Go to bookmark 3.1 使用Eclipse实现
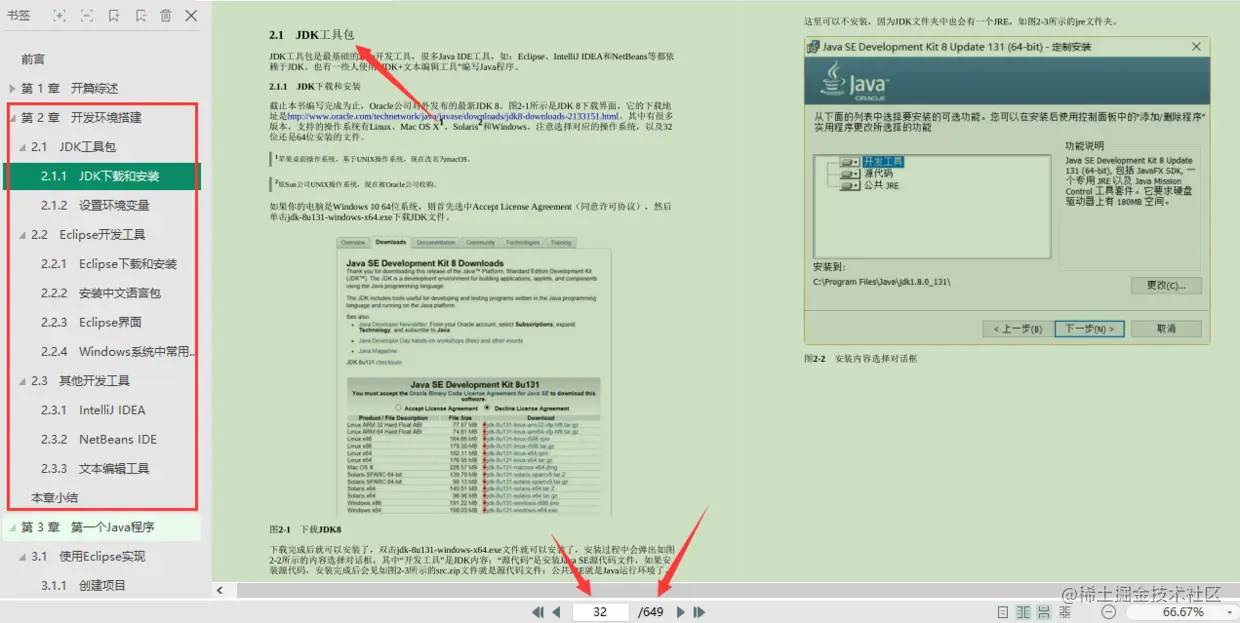This screenshot has width=1240, height=623. click(x=88, y=557)
